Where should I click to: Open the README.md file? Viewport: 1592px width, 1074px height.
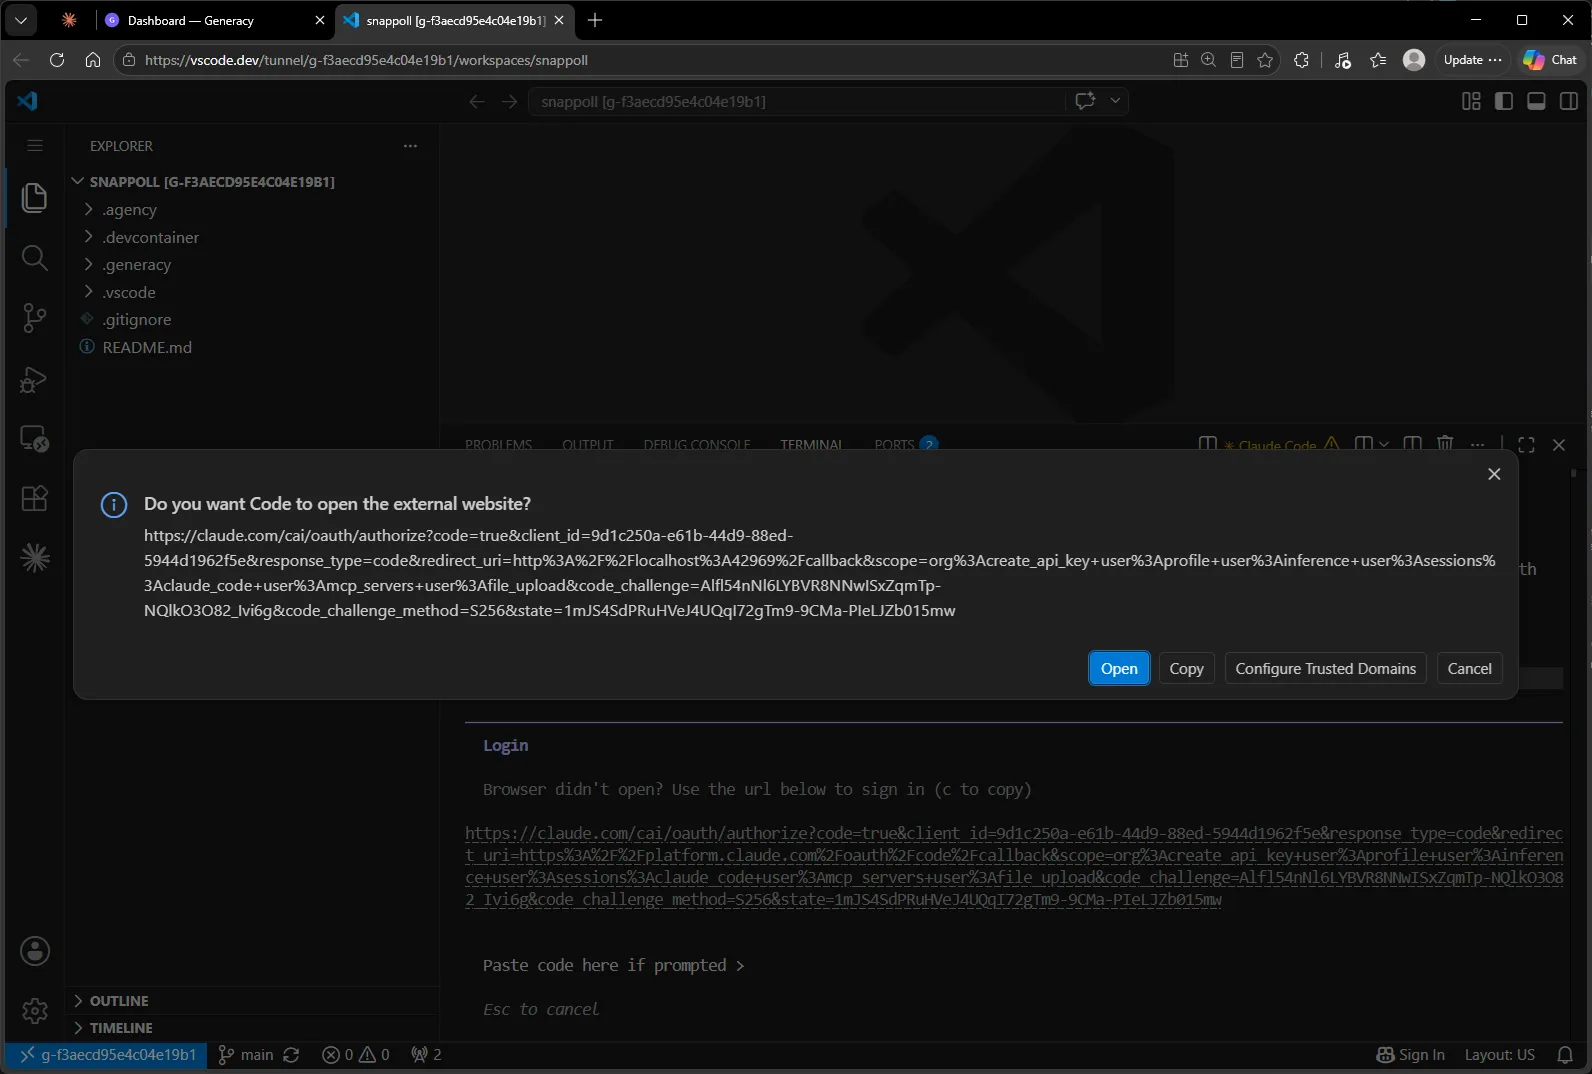pyautogui.click(x=147, y=347)
